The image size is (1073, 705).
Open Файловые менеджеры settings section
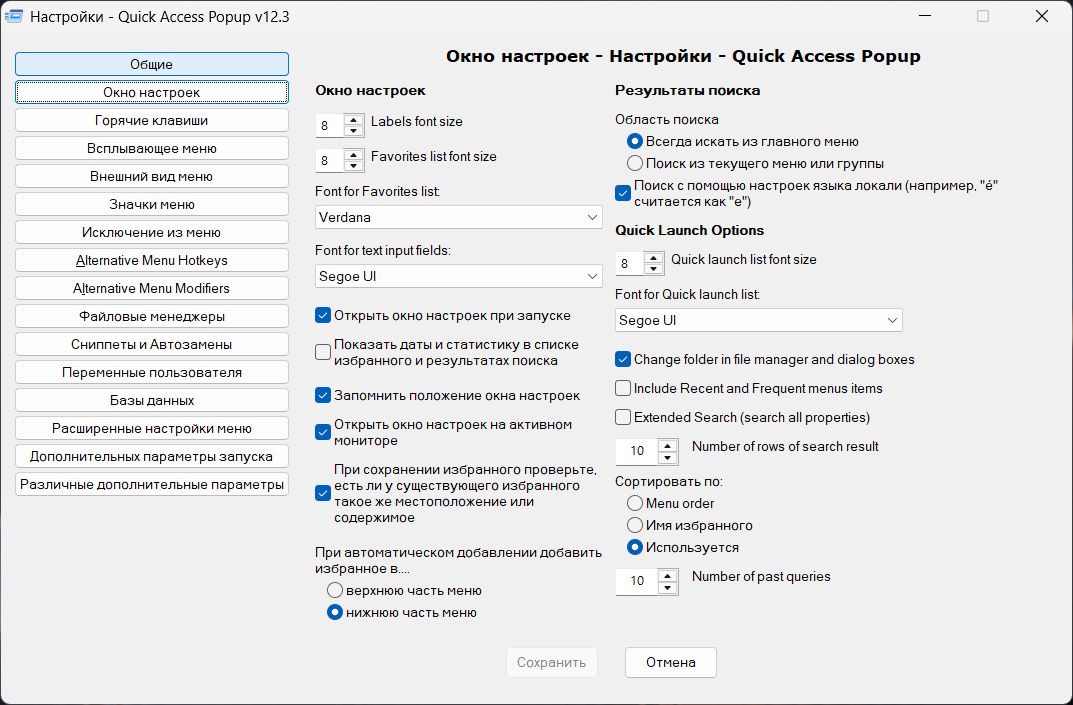click(152, 316)
